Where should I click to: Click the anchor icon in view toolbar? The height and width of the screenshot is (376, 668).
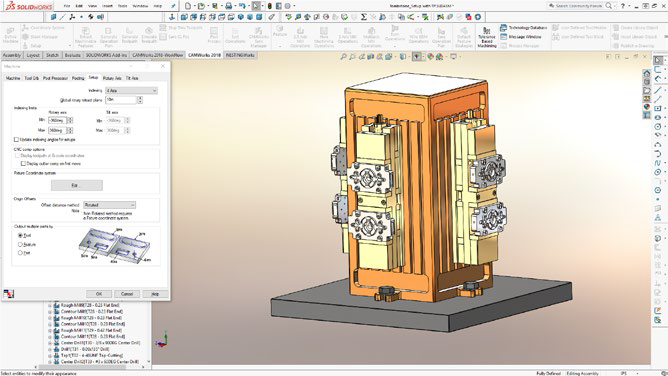[x=172, y=17]
